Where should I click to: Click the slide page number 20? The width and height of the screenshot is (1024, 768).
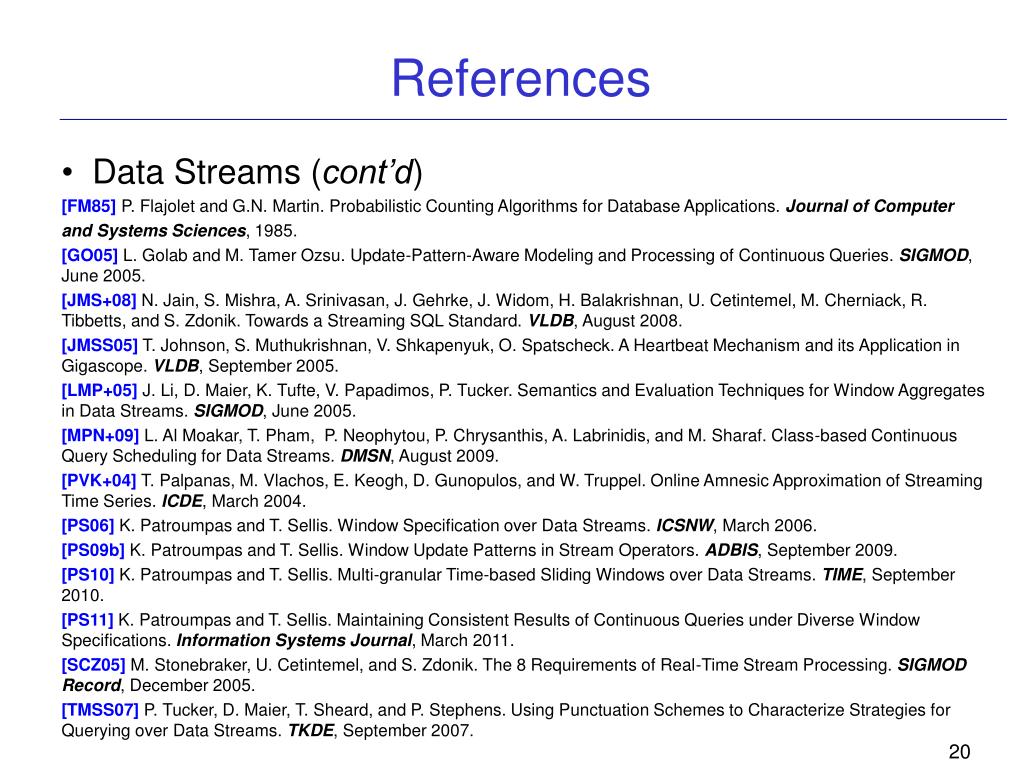pyautogui.click(x=959, y=752)
